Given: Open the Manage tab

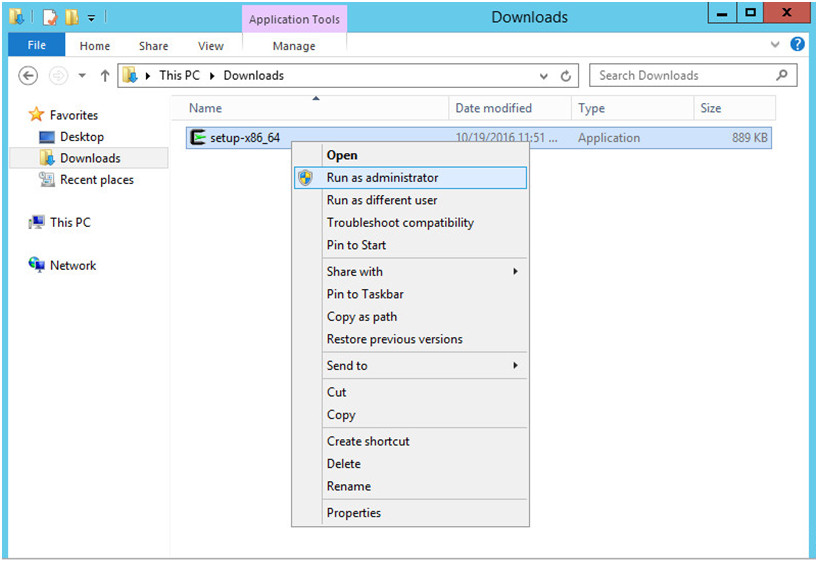Looking at the screenshot, I should 294,46.
